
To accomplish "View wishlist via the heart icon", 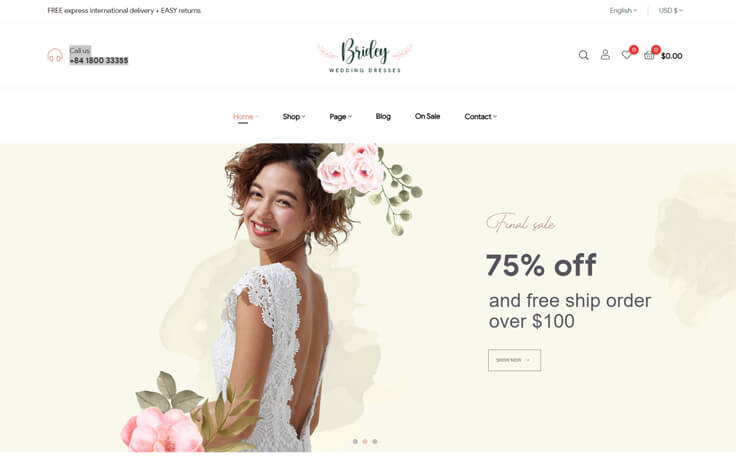I will (x=626, y=55).
